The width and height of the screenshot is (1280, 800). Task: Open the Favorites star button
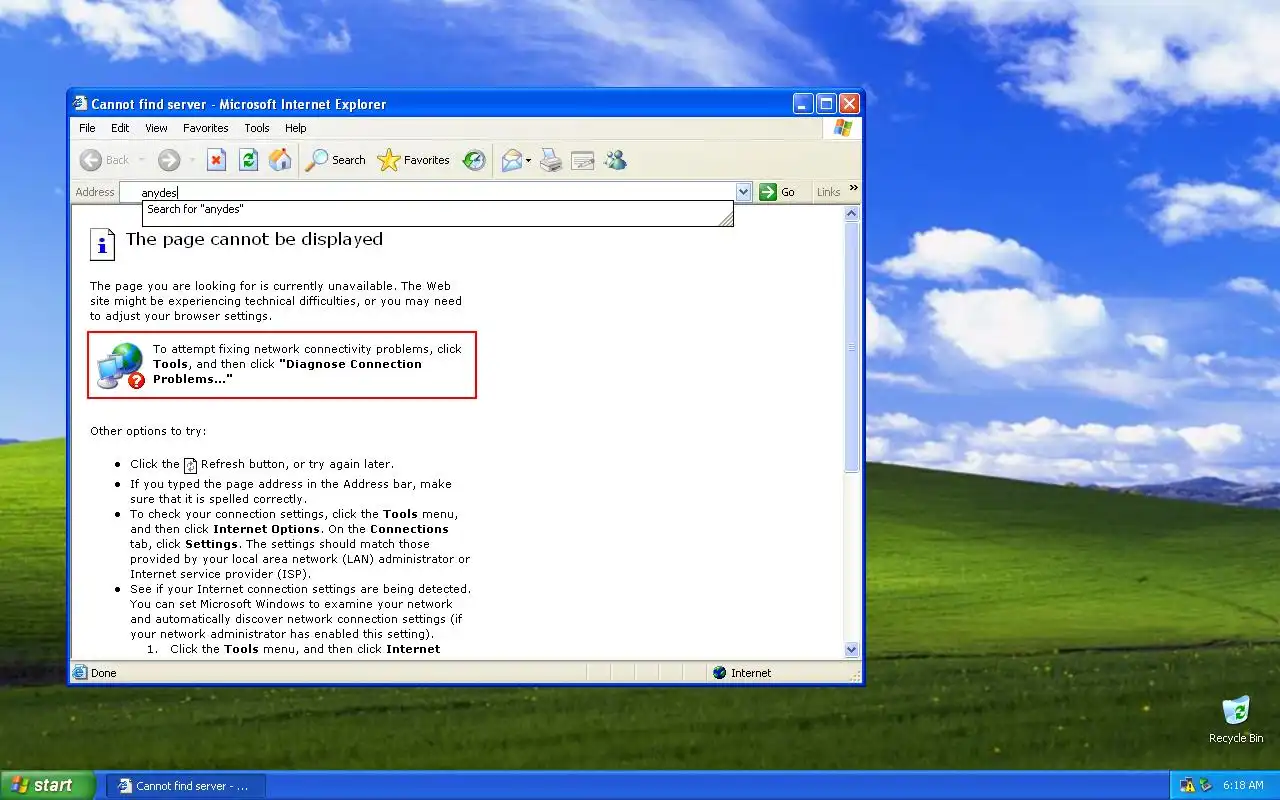[414, 160]
